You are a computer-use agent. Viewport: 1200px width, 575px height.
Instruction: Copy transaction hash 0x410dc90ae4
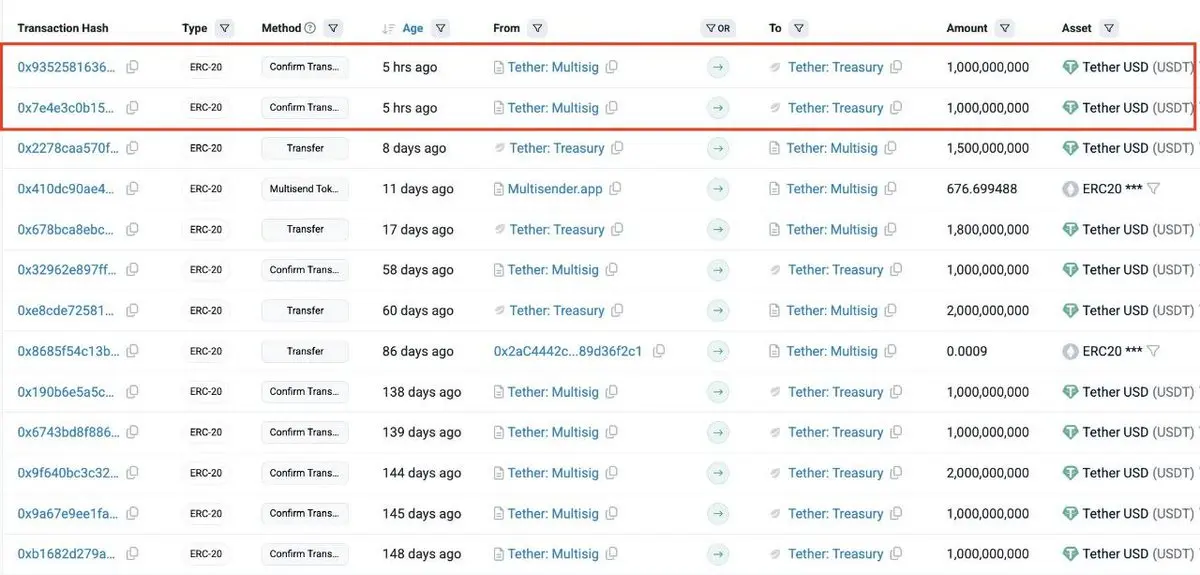pos(132,189)
